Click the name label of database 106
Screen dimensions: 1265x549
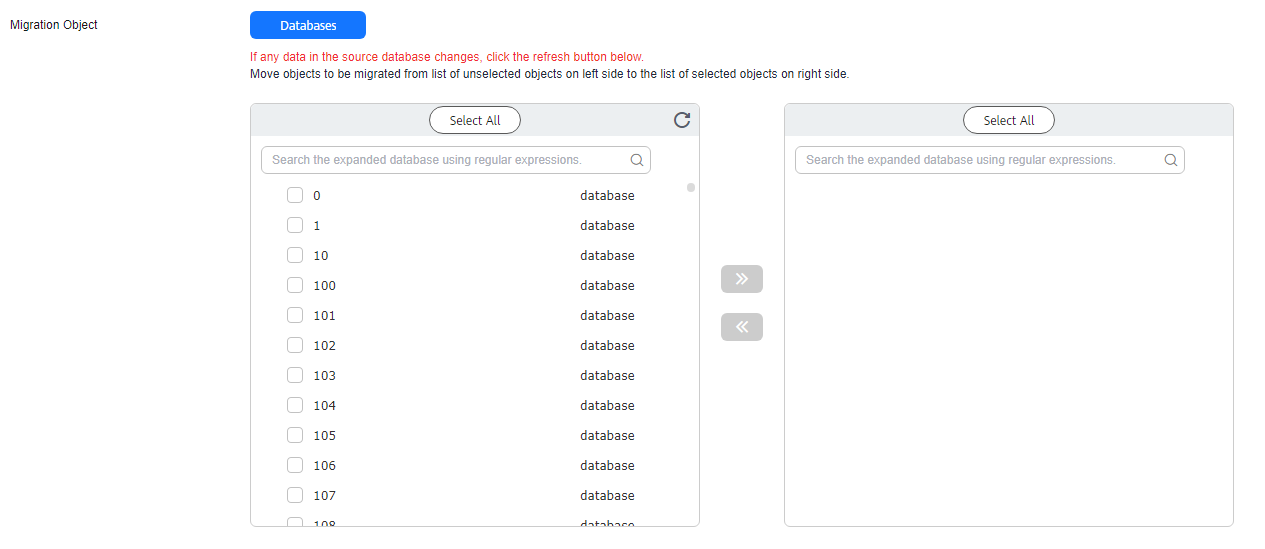coord(325,466)
